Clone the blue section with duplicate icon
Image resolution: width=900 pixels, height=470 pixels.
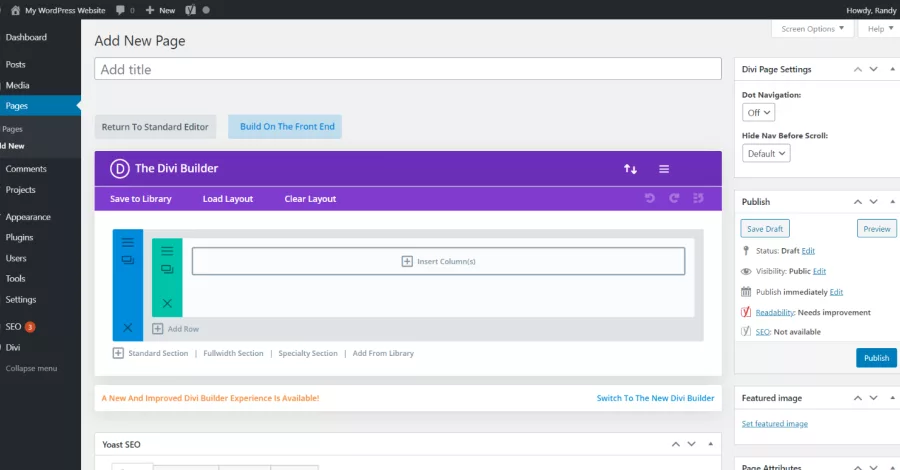pos(127,260)
